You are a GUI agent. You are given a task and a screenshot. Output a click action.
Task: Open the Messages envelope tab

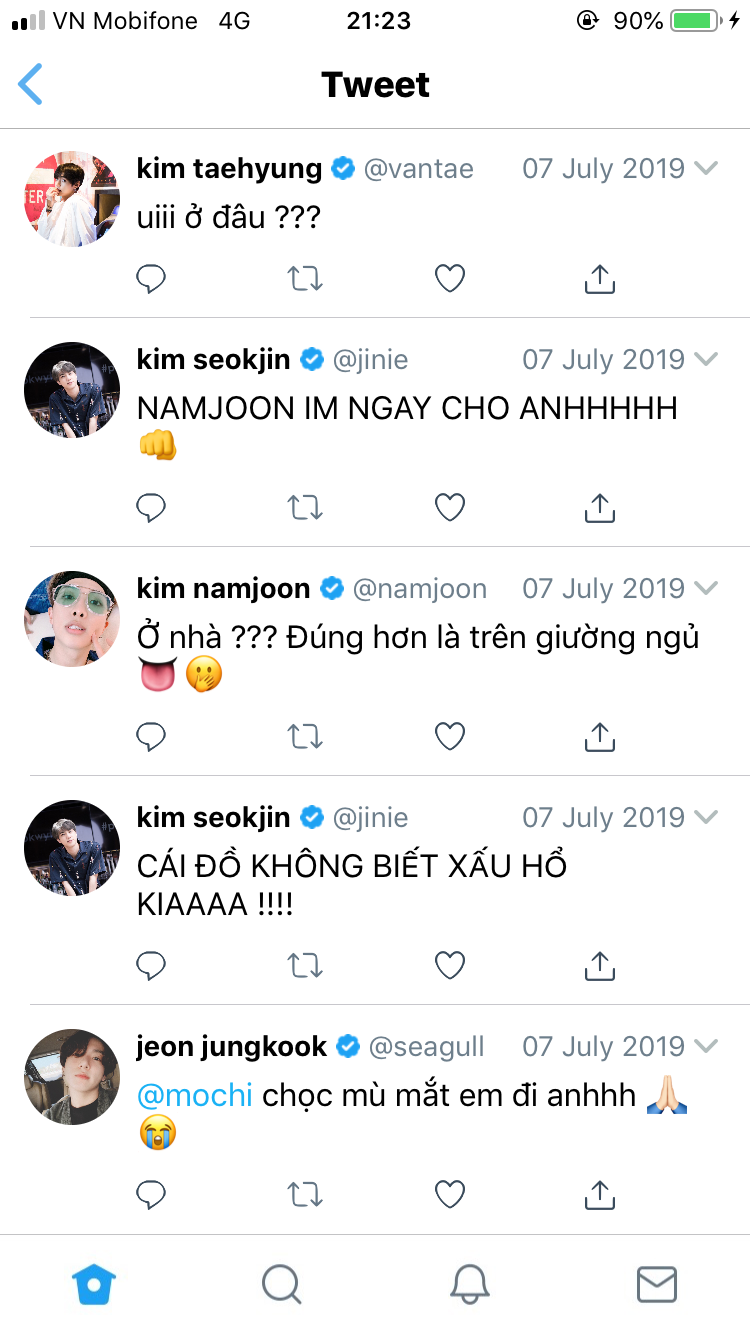(x=657, y=1284)
